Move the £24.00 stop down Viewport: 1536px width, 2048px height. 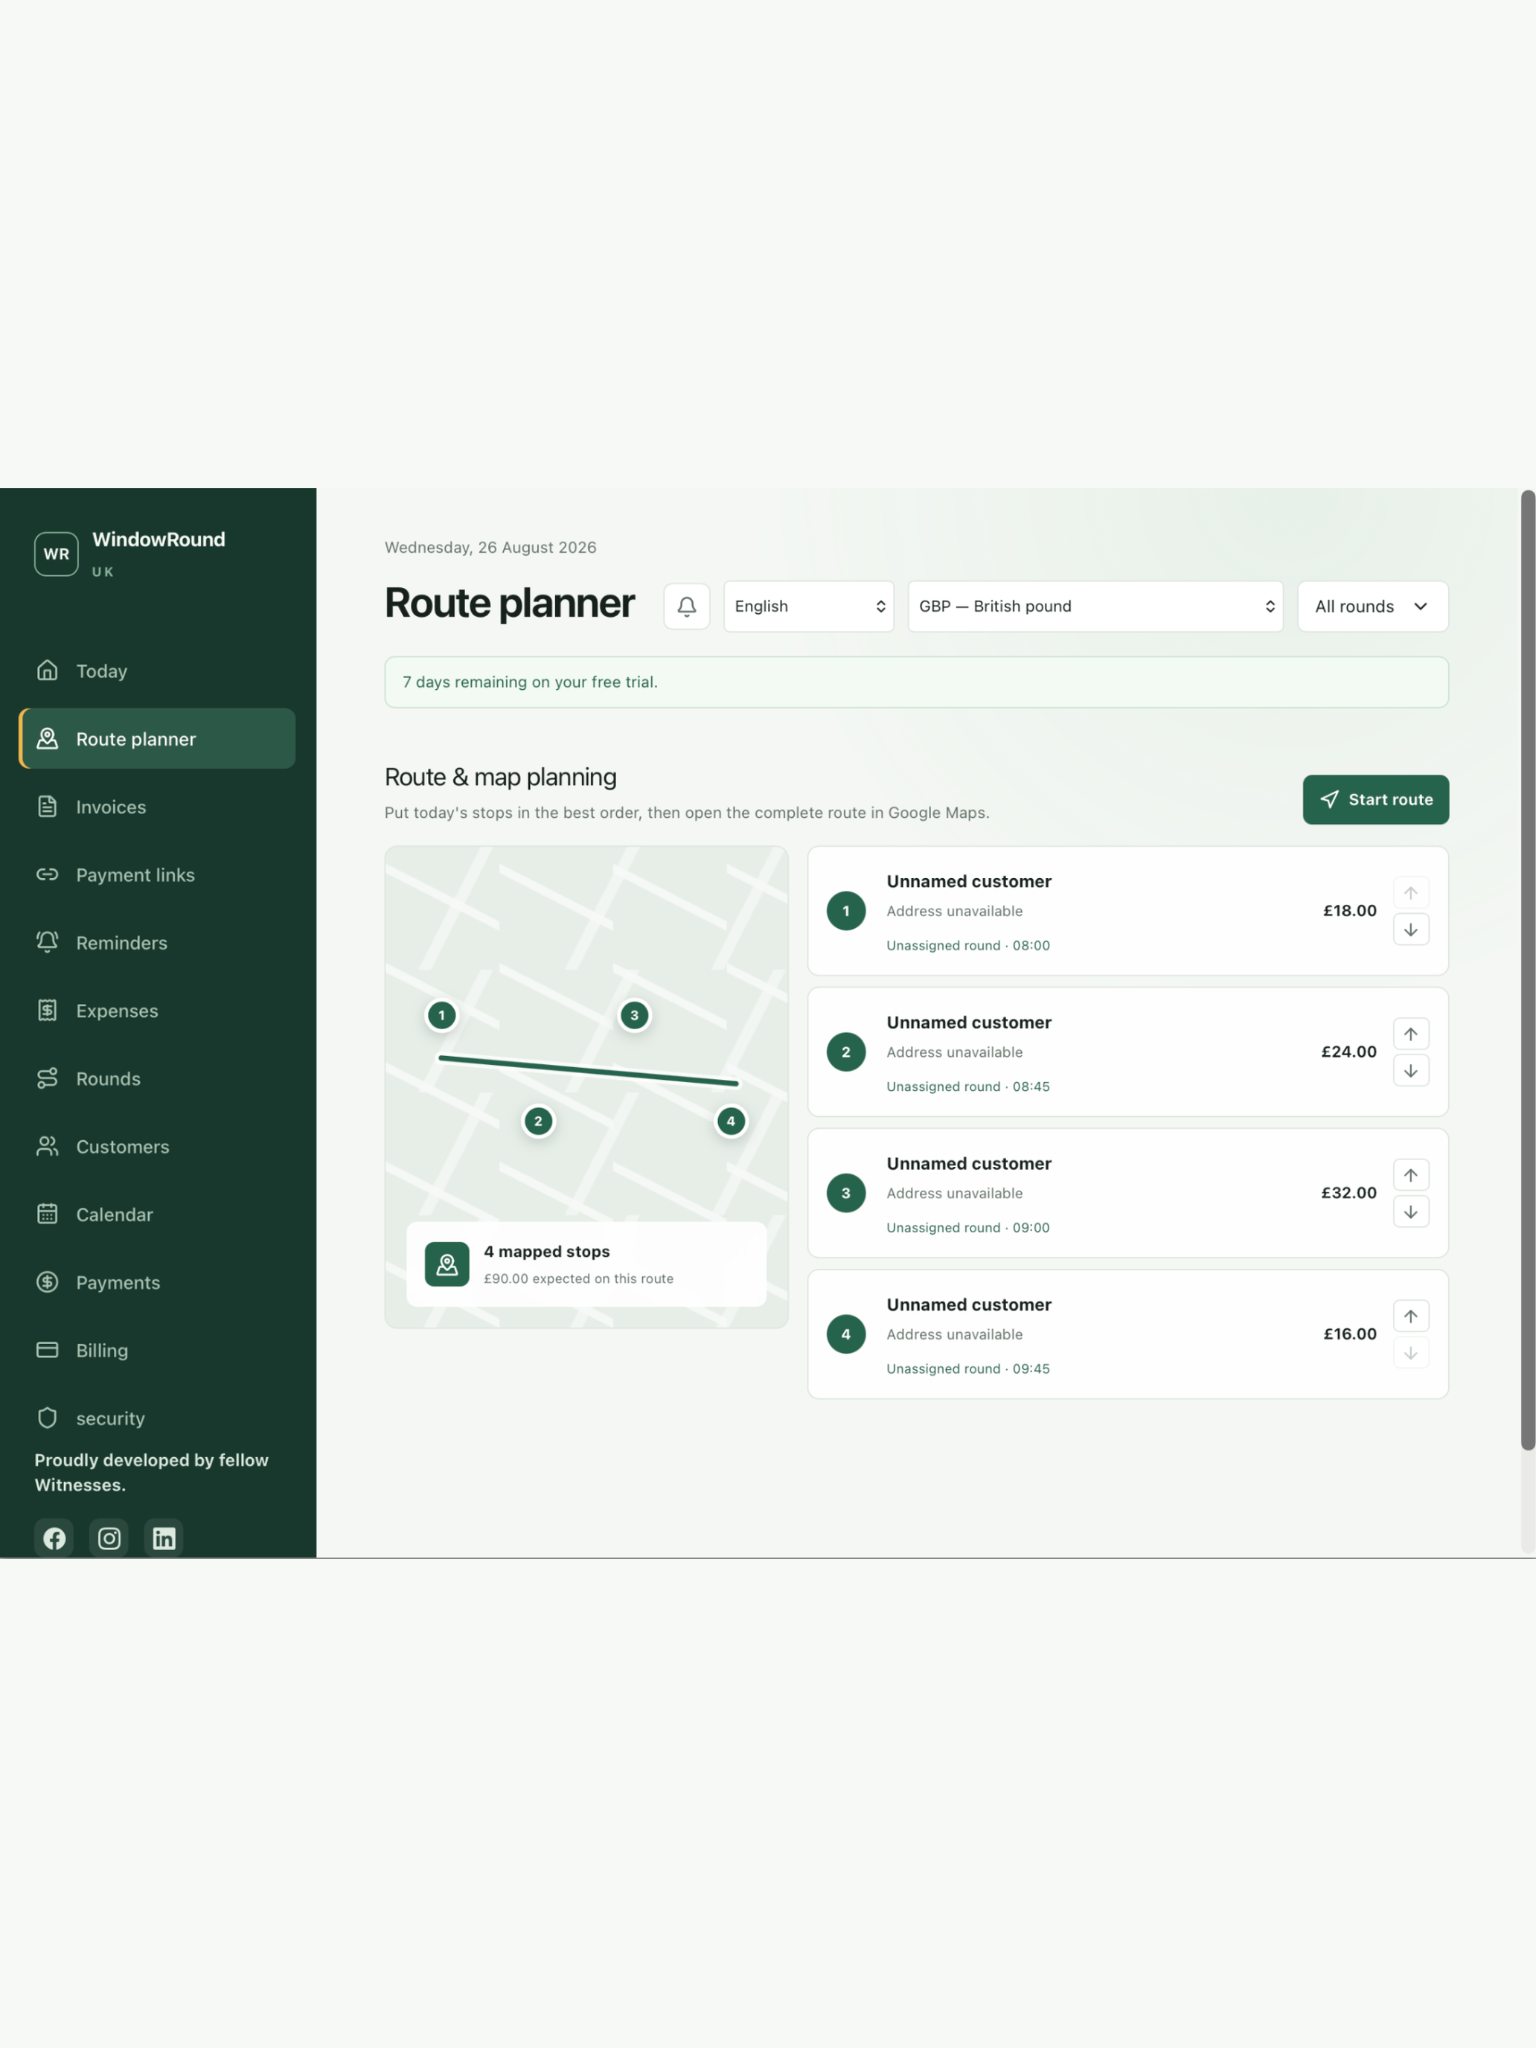click(1411, 1071)
